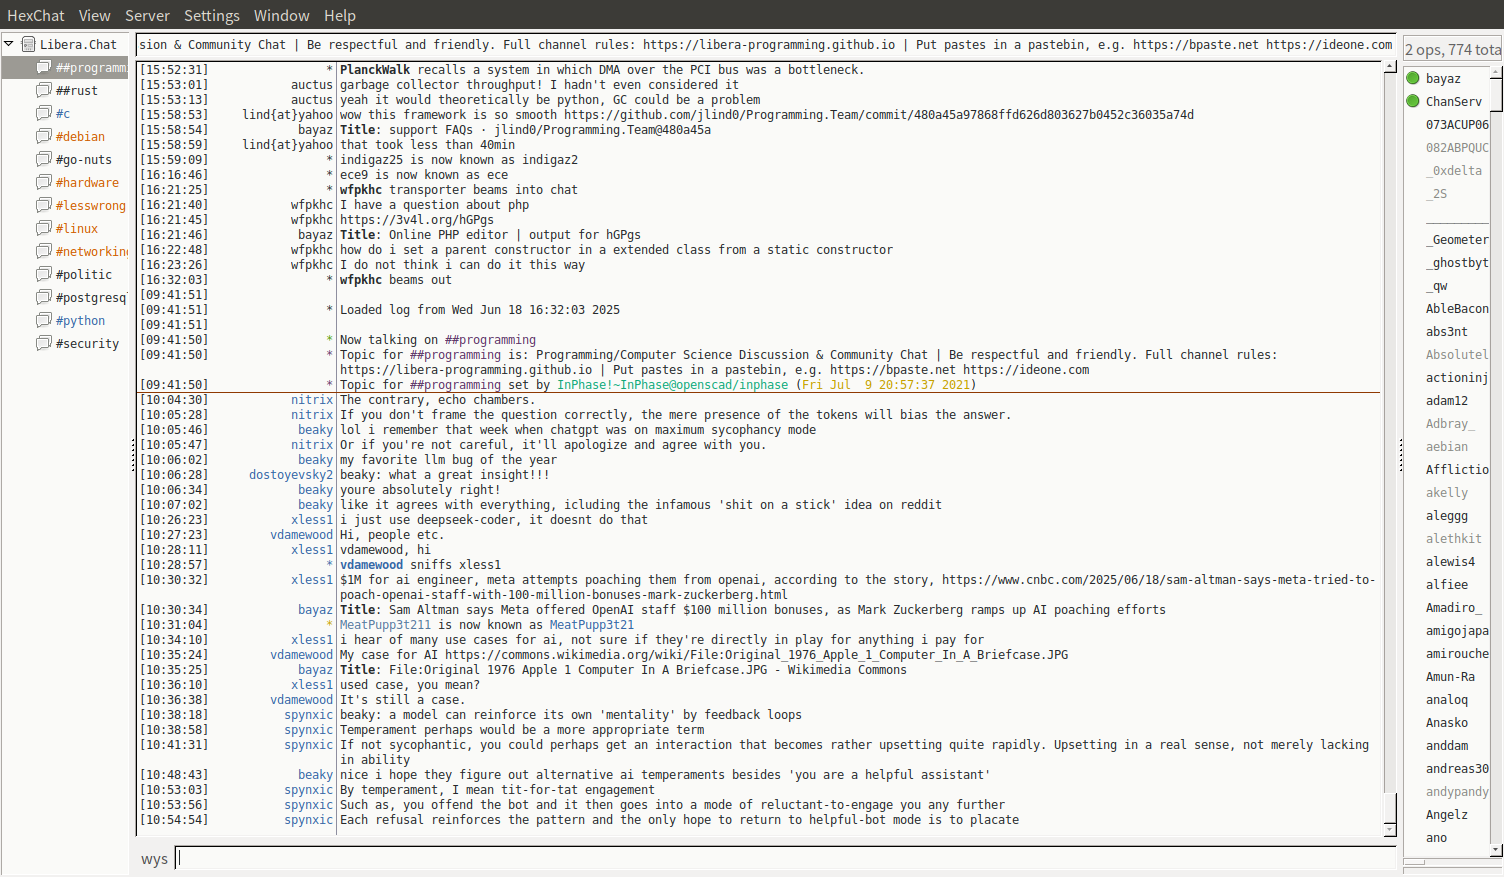Click the wys nickname button
Viewport: 1504px width, 877px height.
pos(154,859)
